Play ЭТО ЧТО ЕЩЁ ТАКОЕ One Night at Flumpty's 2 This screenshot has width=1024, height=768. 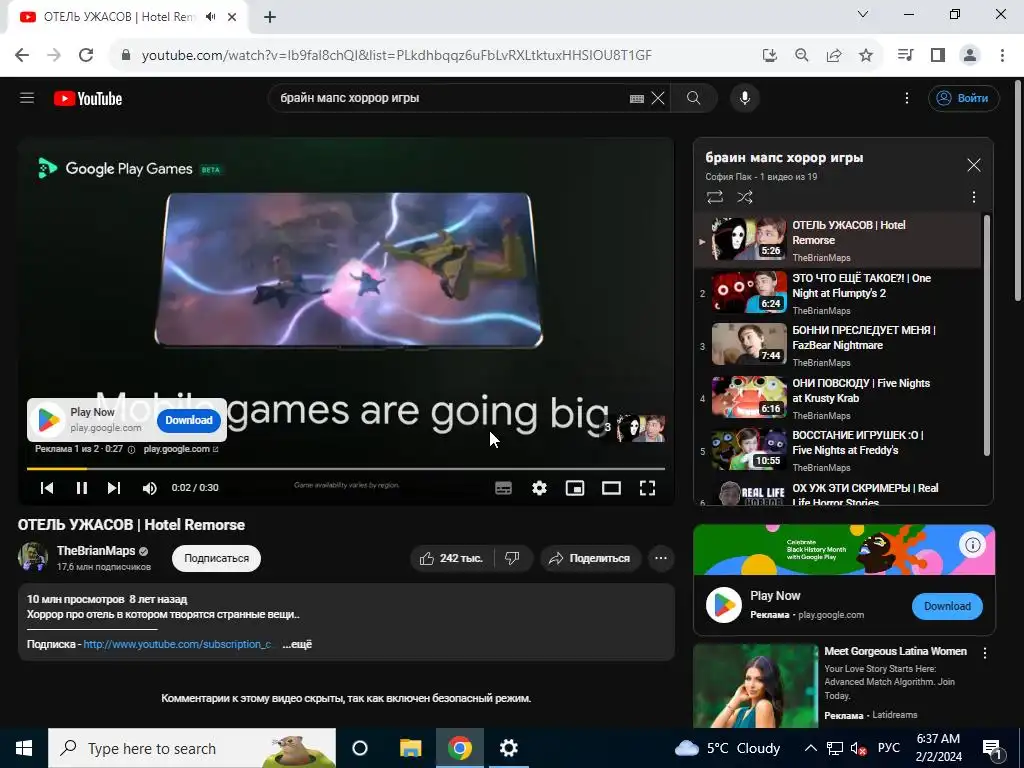[838, 293]
